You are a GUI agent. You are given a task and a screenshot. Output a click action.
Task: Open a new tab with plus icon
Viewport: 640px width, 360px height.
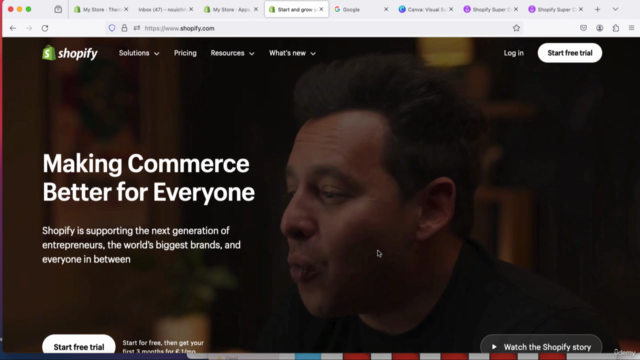(598, 9)
